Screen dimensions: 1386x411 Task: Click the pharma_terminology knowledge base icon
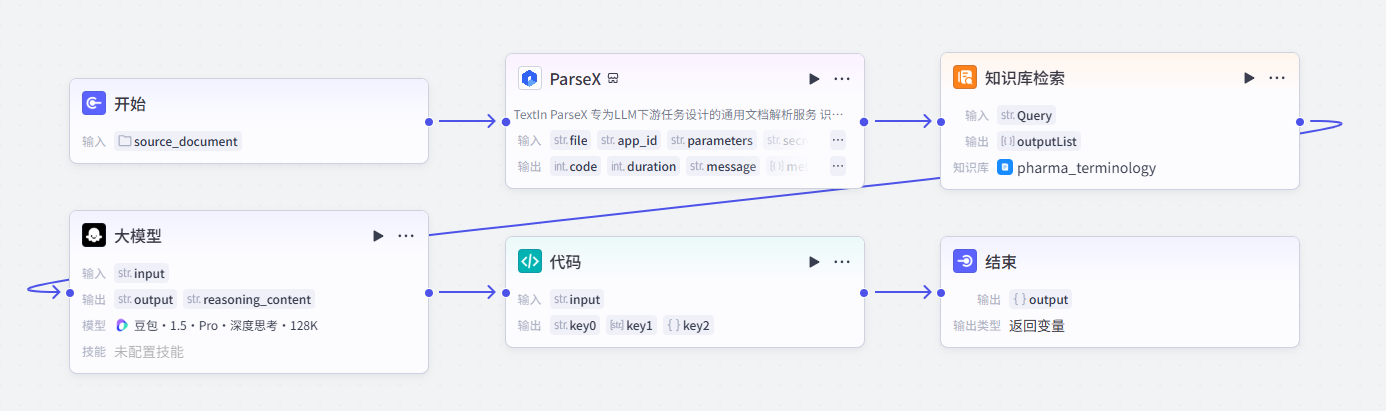pyautogui.click(x=1005, y=167)
